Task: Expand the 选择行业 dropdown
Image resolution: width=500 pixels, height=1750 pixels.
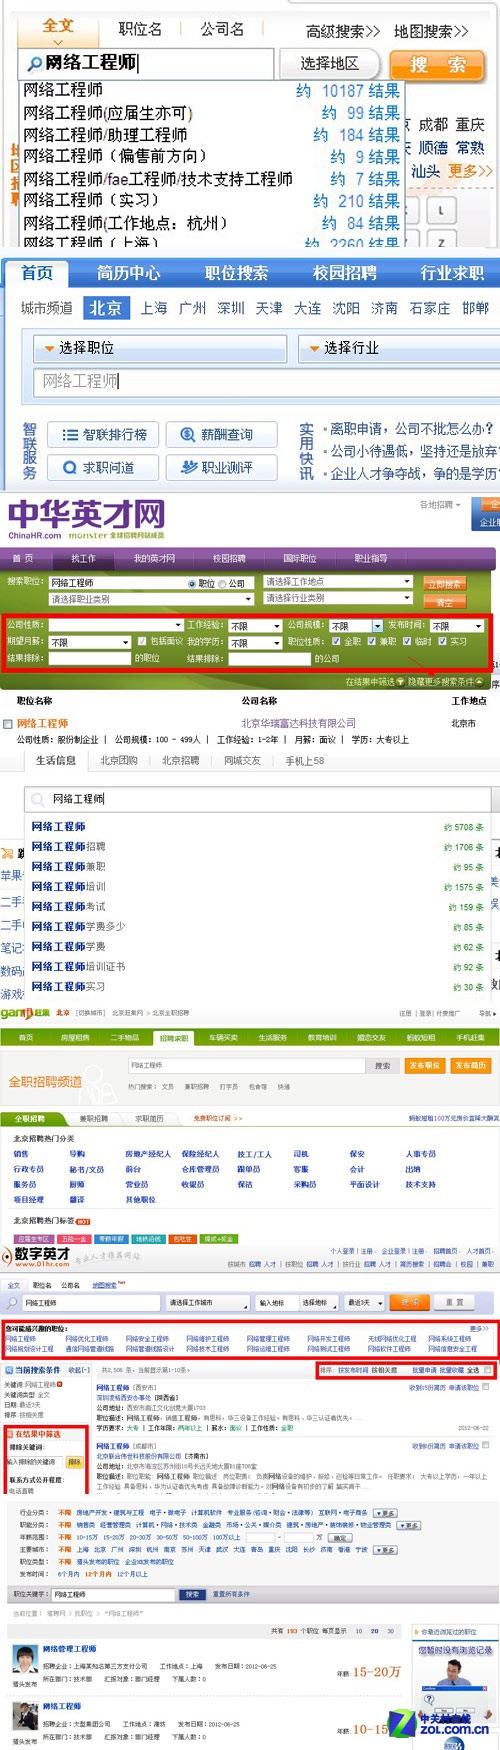Action: [398, 348]
